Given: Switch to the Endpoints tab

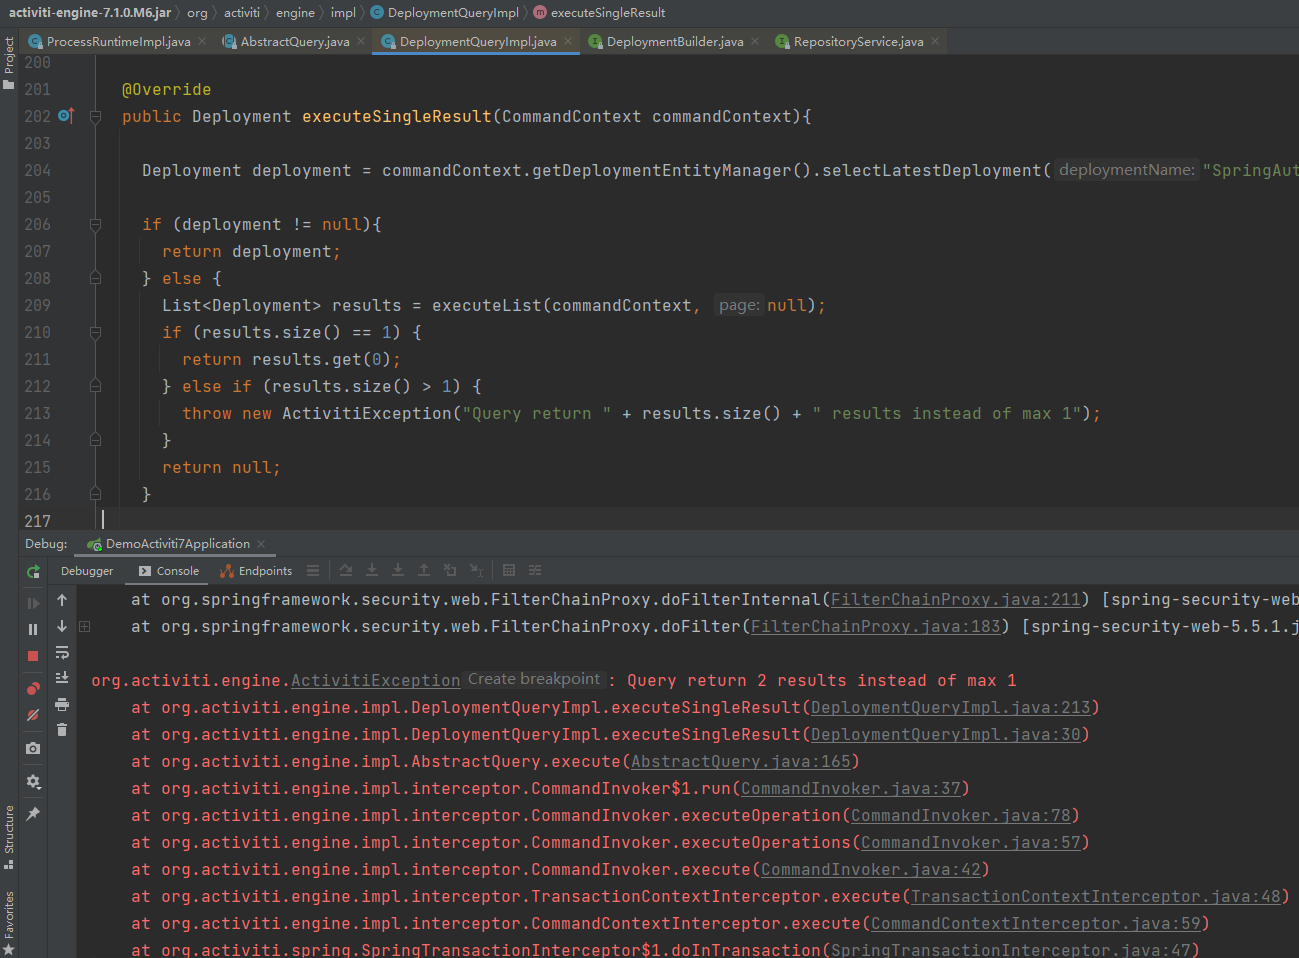Looking at the screenshot, I should (x=256, y=571).
